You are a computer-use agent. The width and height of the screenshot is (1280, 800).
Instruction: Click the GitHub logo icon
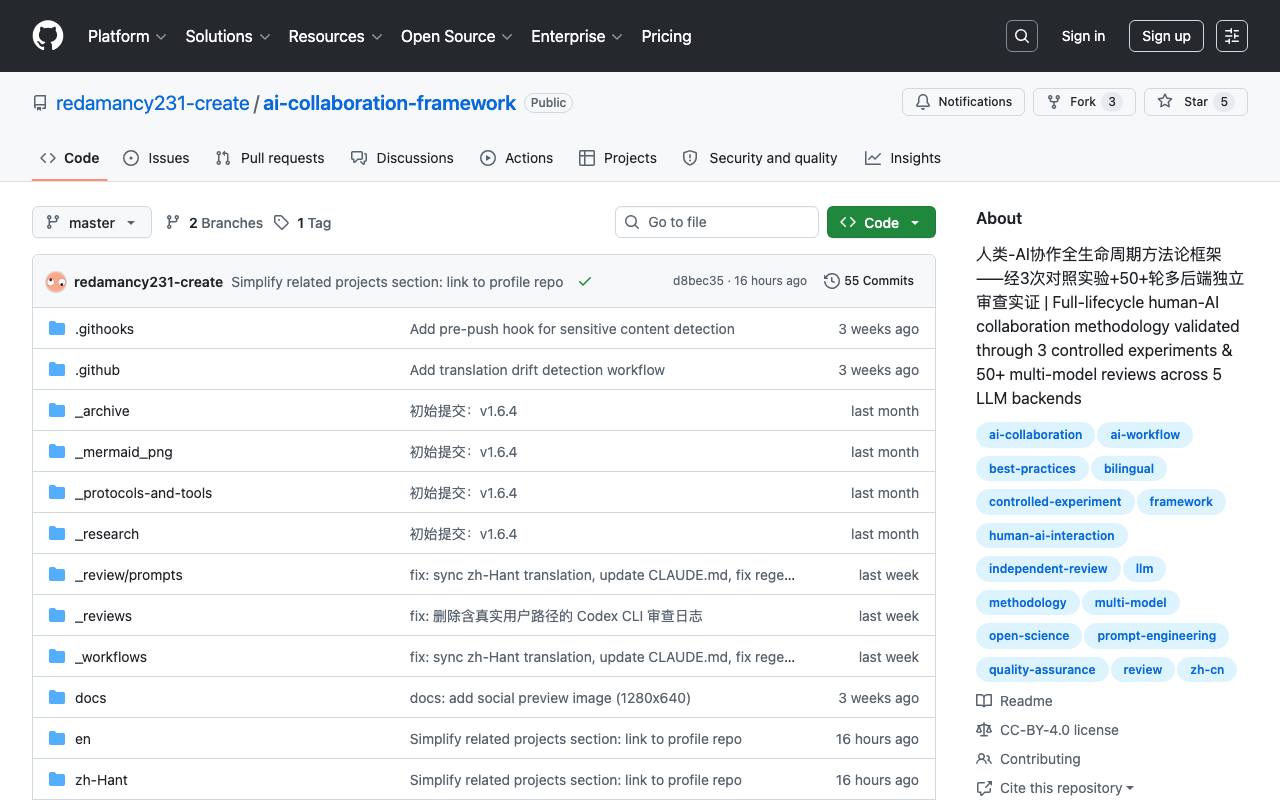pos(48,36)
